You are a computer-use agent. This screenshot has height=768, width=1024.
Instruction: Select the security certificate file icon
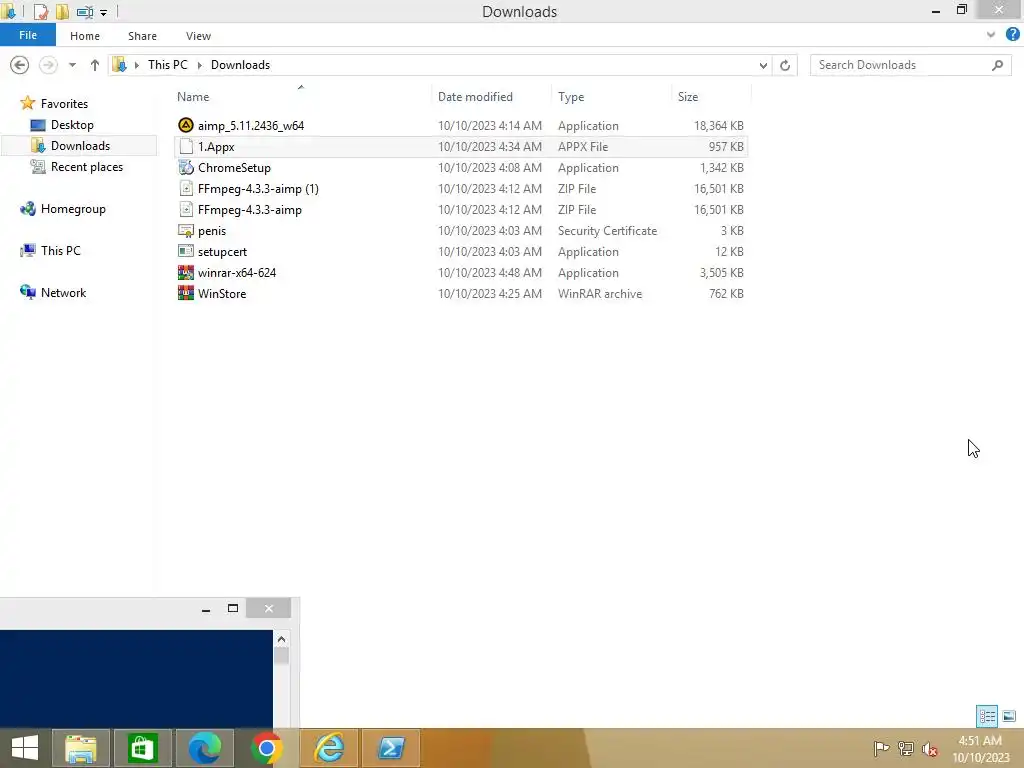pyautogui.click(x=186, y=231)
